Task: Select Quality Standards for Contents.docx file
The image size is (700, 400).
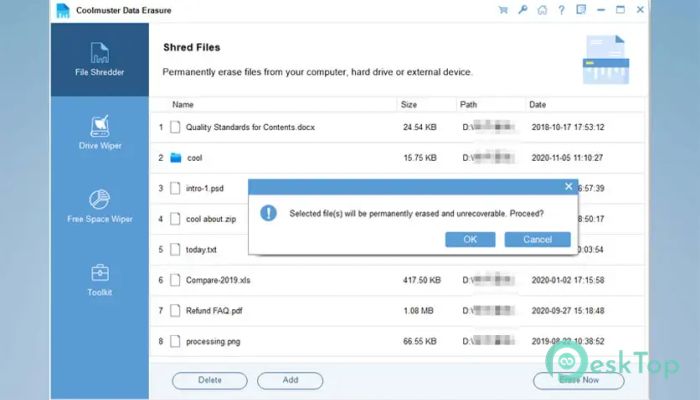Action: (x=249, y=127)
